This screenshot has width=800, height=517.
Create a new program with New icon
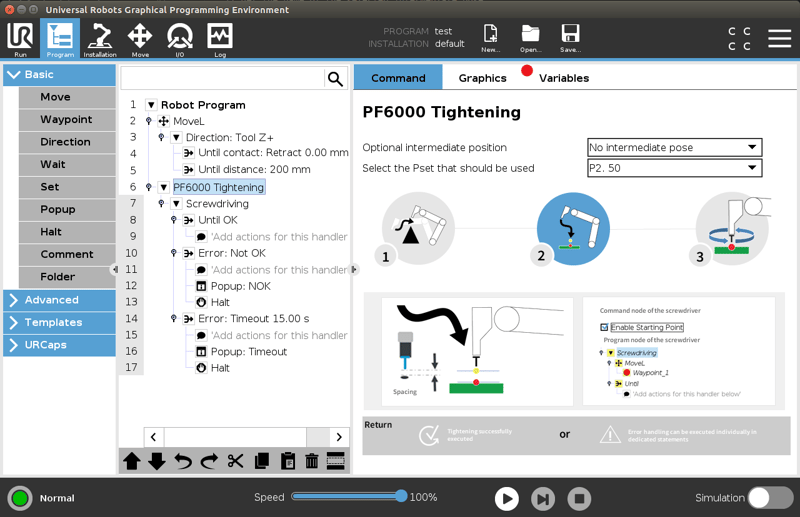point(490,38)
